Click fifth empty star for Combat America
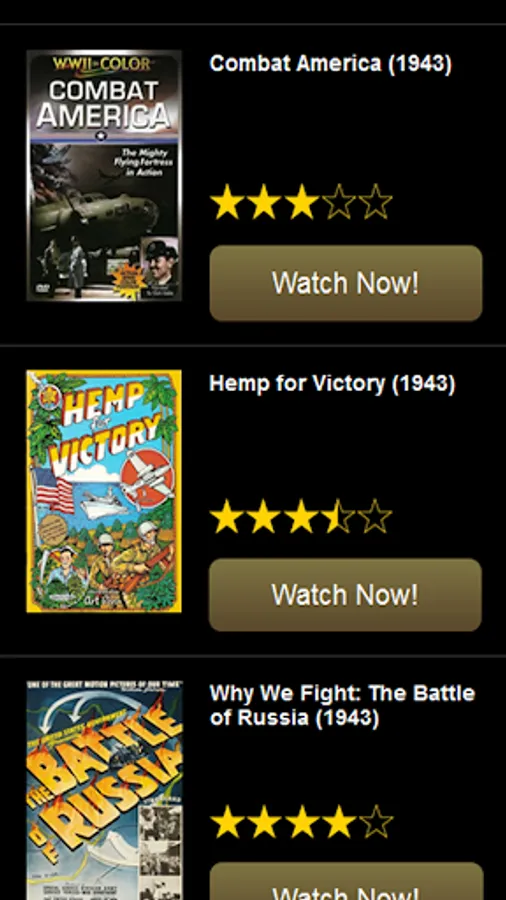 (376, 201)
